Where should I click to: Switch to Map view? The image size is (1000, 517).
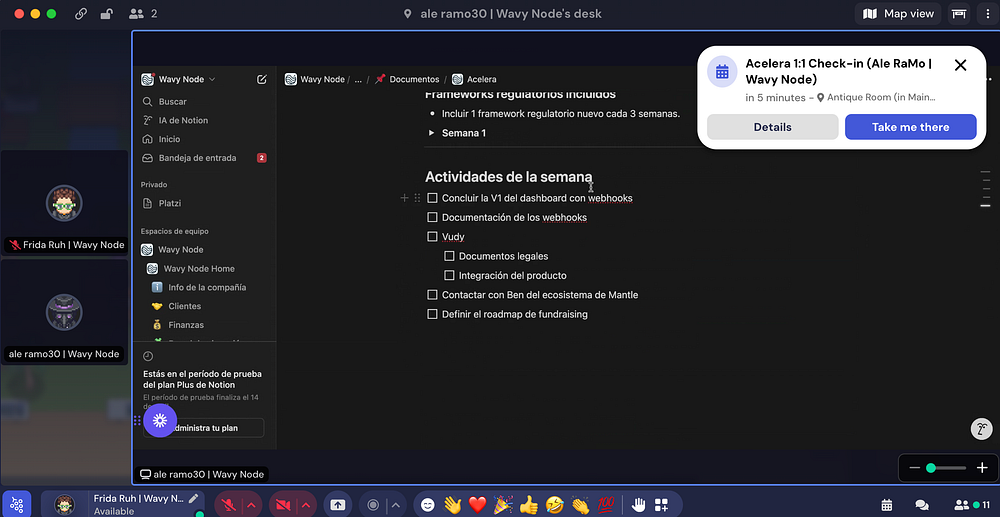click(898, 13)
